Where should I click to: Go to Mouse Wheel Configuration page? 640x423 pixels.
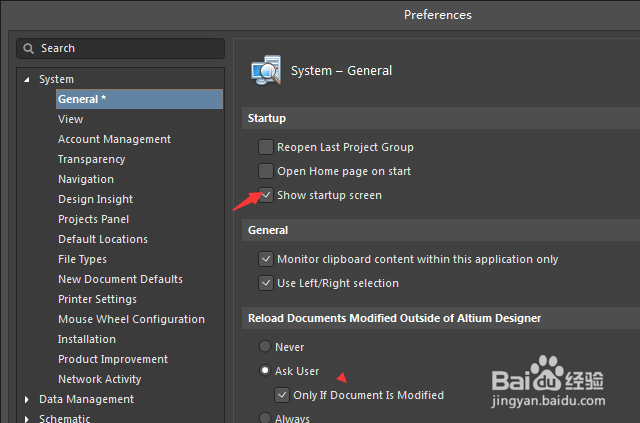click(131, 319)
